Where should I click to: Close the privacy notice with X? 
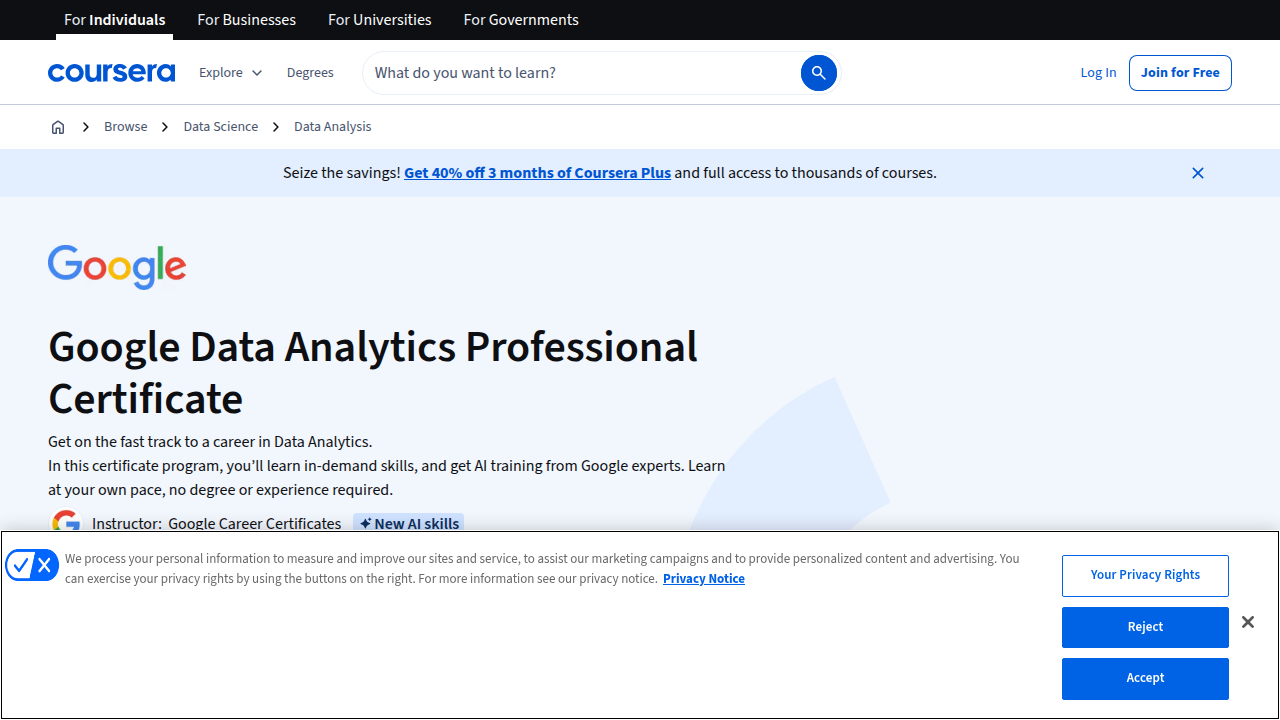pos(1248,622)
